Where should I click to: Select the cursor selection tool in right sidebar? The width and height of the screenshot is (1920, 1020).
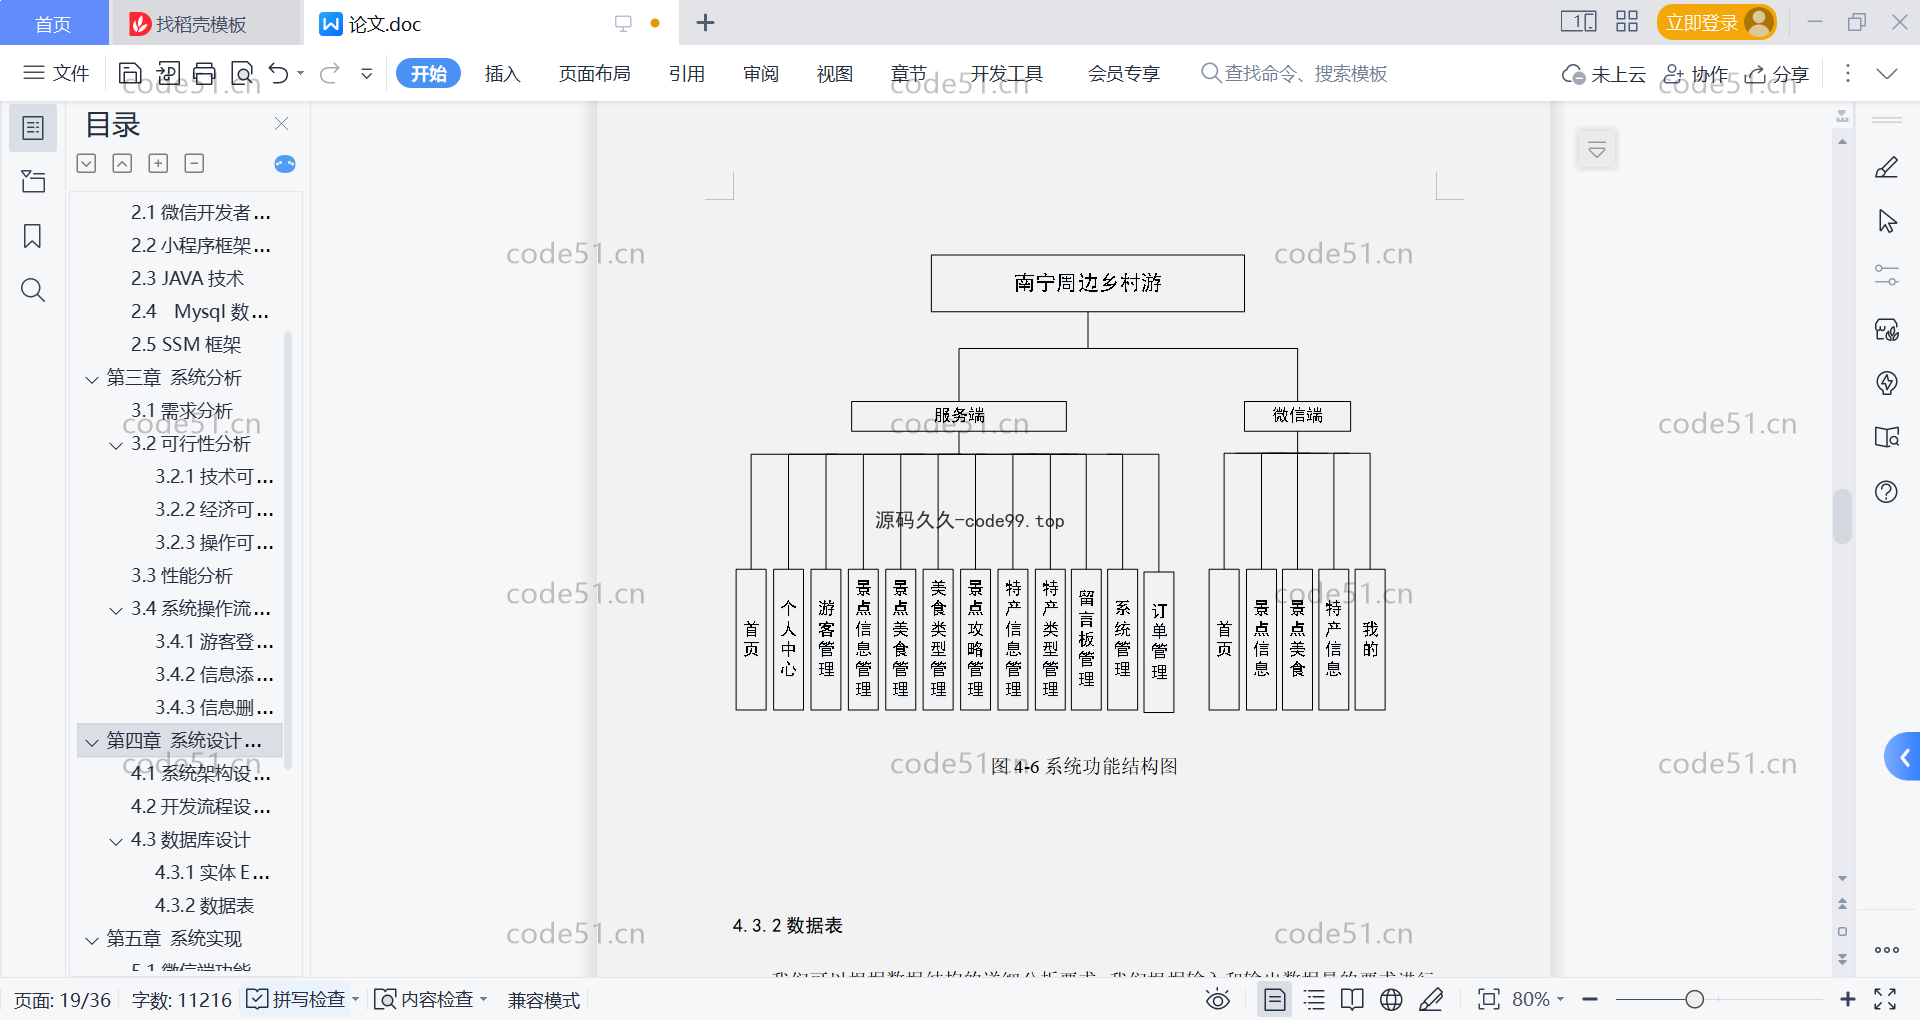[1887, 221]
